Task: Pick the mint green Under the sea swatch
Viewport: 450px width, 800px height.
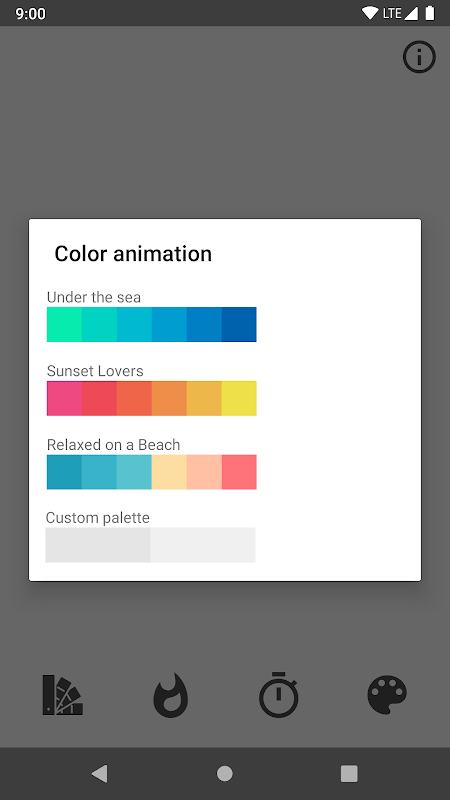Action: coord(64,324)
